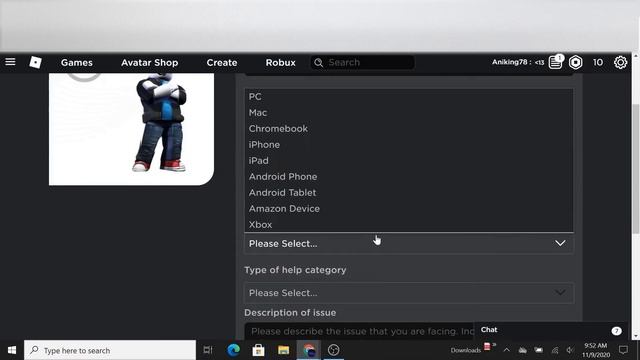Click the page vertical scrollbar

click(636, 169)
